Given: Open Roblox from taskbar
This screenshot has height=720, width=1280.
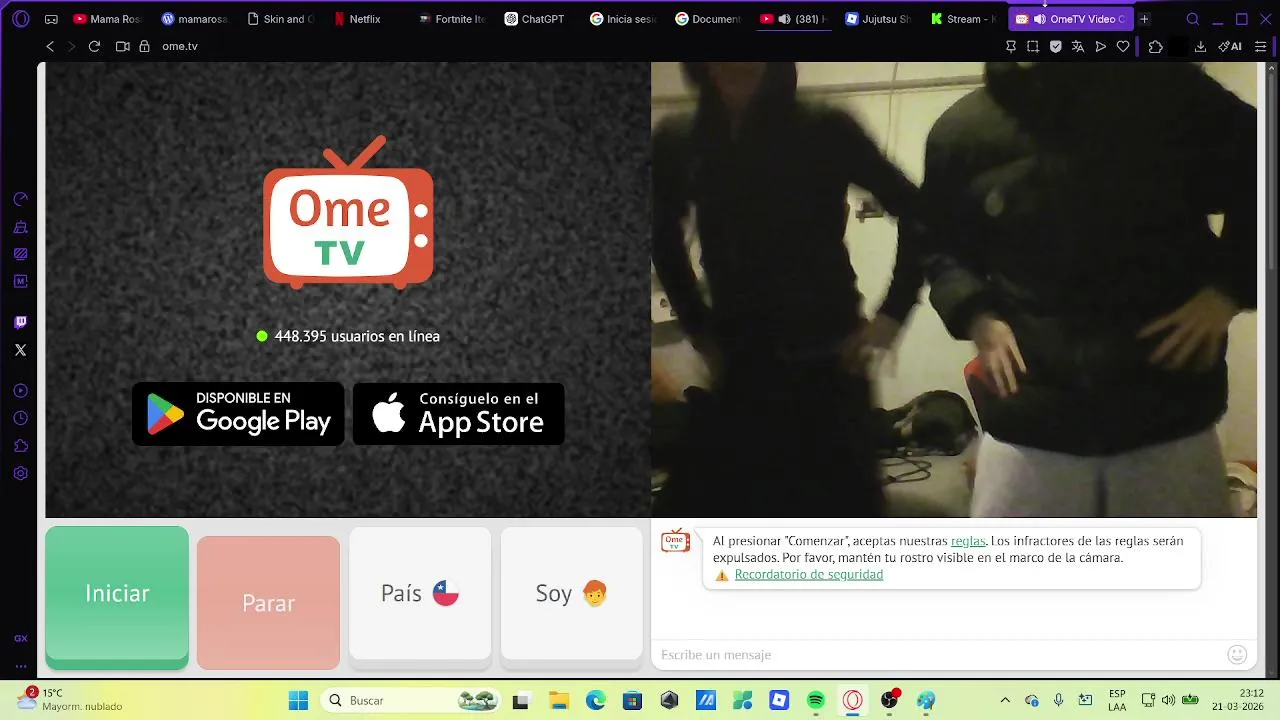Looking at the screenshot, I should (x=779, y=700).
